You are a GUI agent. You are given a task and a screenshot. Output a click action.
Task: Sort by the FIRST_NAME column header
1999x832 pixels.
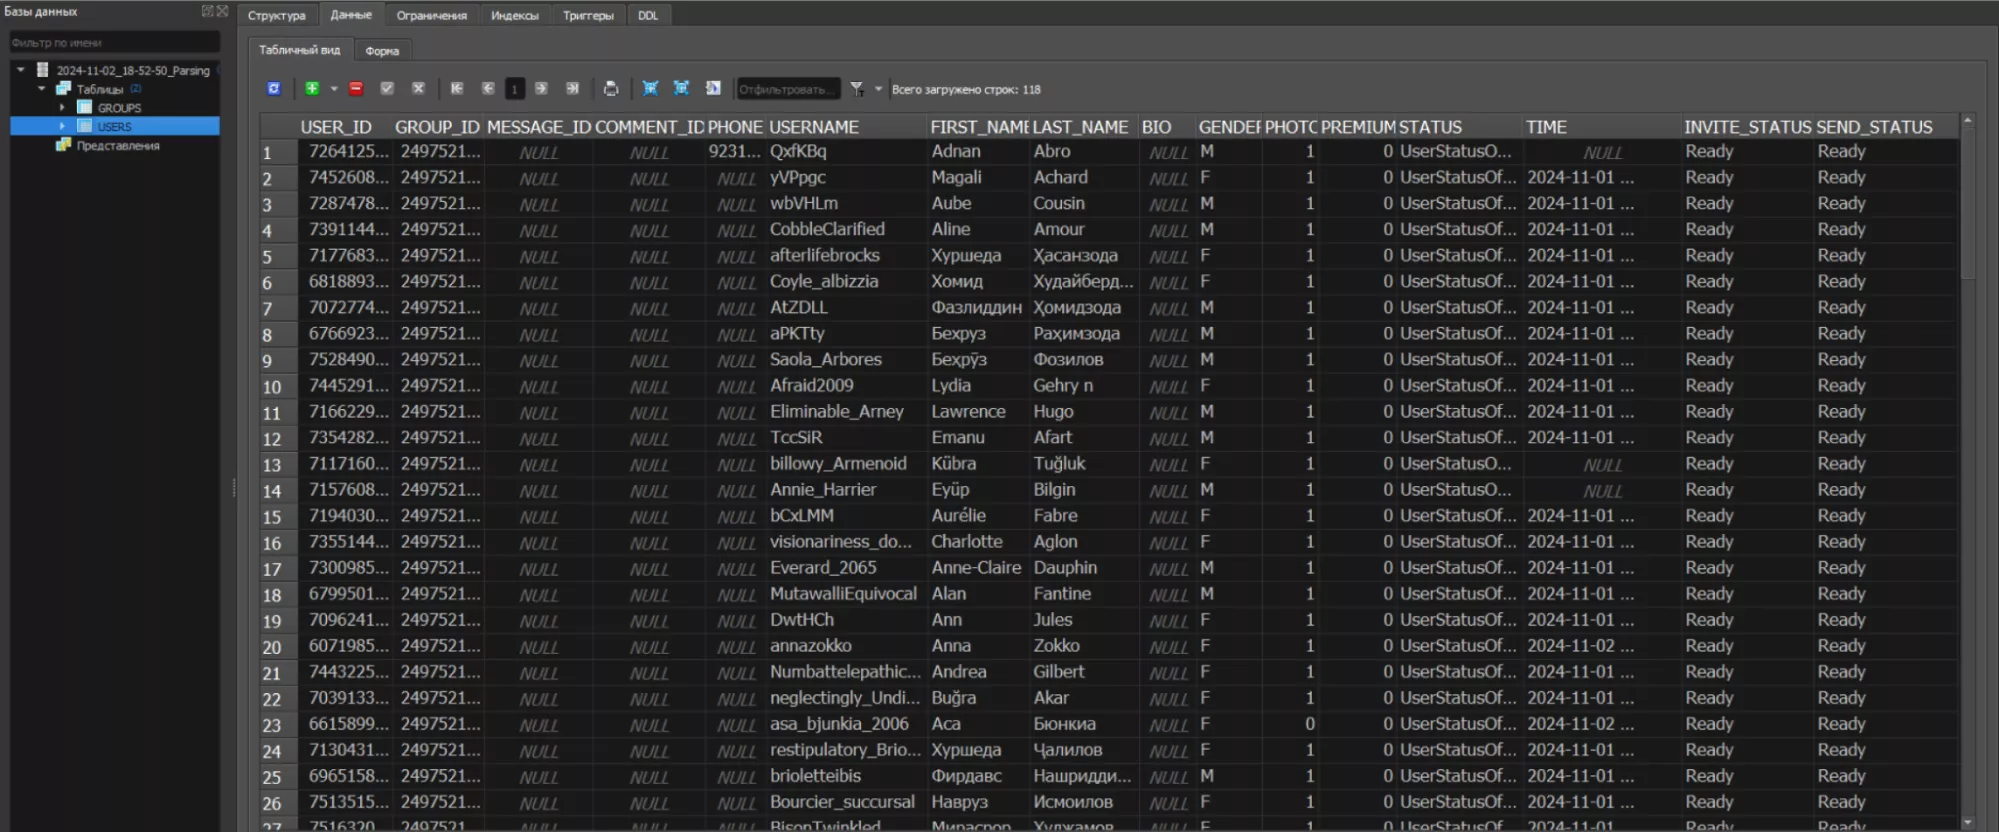[x=979, y=127]
